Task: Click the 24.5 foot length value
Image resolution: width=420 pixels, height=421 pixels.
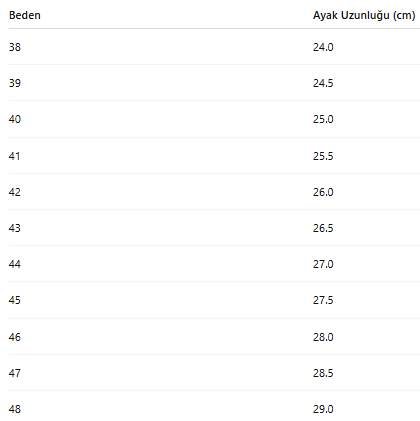Action: pyautogui.click(x=323, y=83)
